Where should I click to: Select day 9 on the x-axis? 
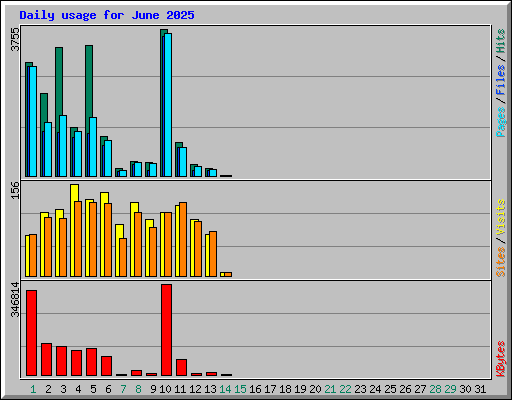(153, 389)
